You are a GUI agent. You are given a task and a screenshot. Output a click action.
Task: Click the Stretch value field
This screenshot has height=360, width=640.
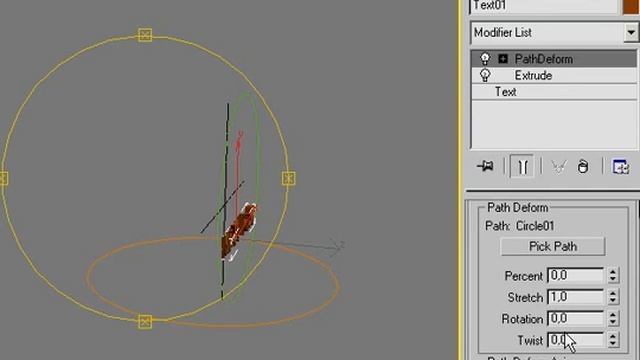(x=575, y=297)
